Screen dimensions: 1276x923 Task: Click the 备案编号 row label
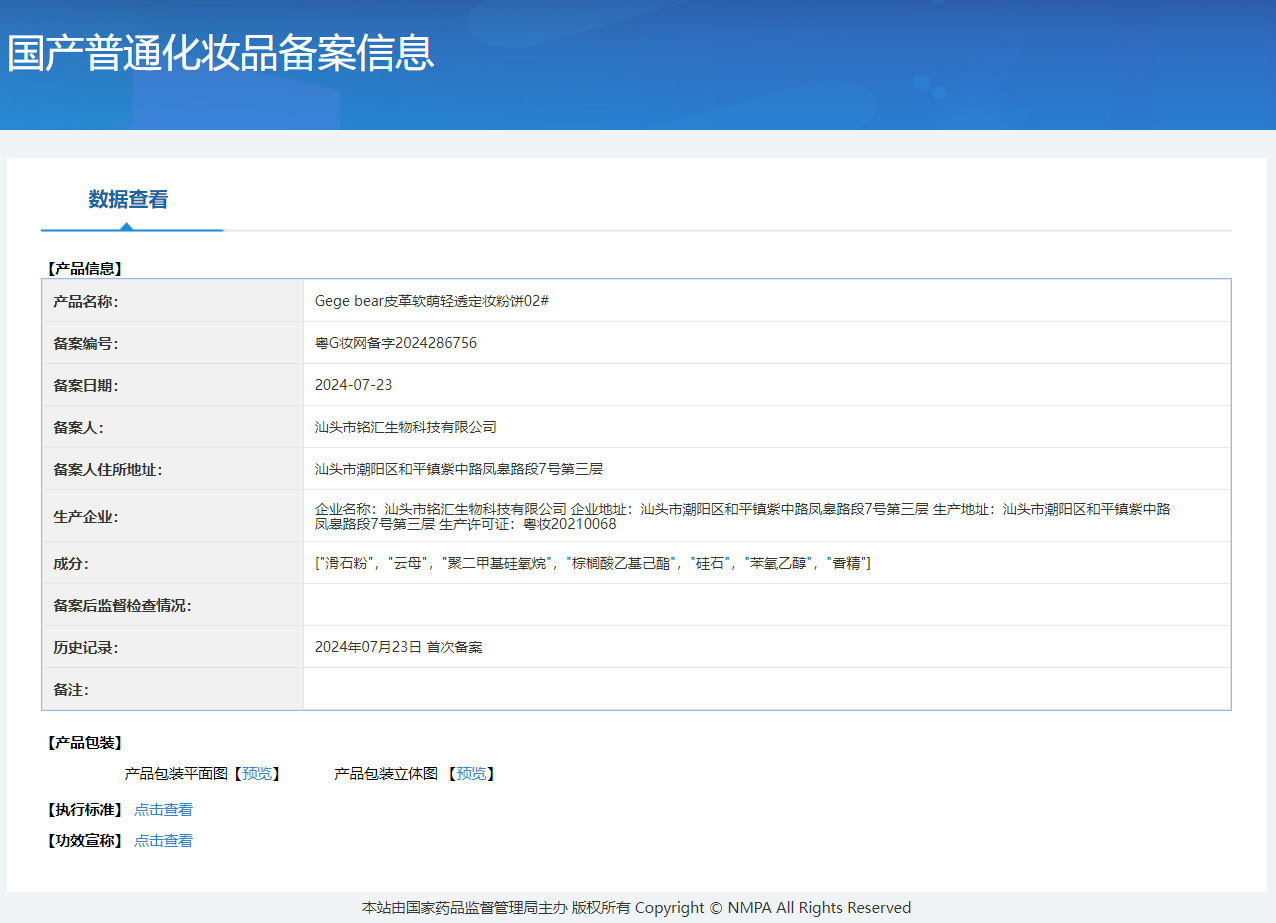coord(86,343)
